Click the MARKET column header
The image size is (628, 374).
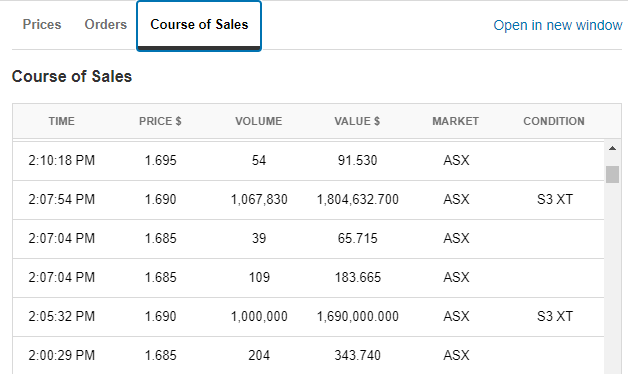pos(456,121)
